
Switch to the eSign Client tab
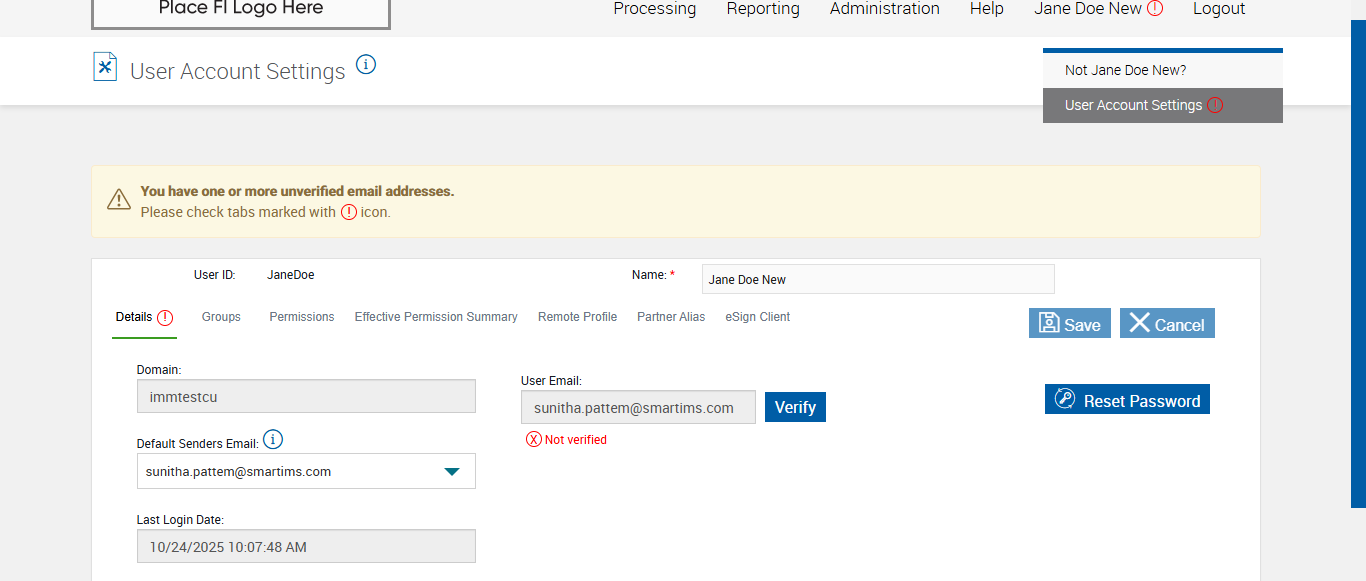click(x=757, y=317)
